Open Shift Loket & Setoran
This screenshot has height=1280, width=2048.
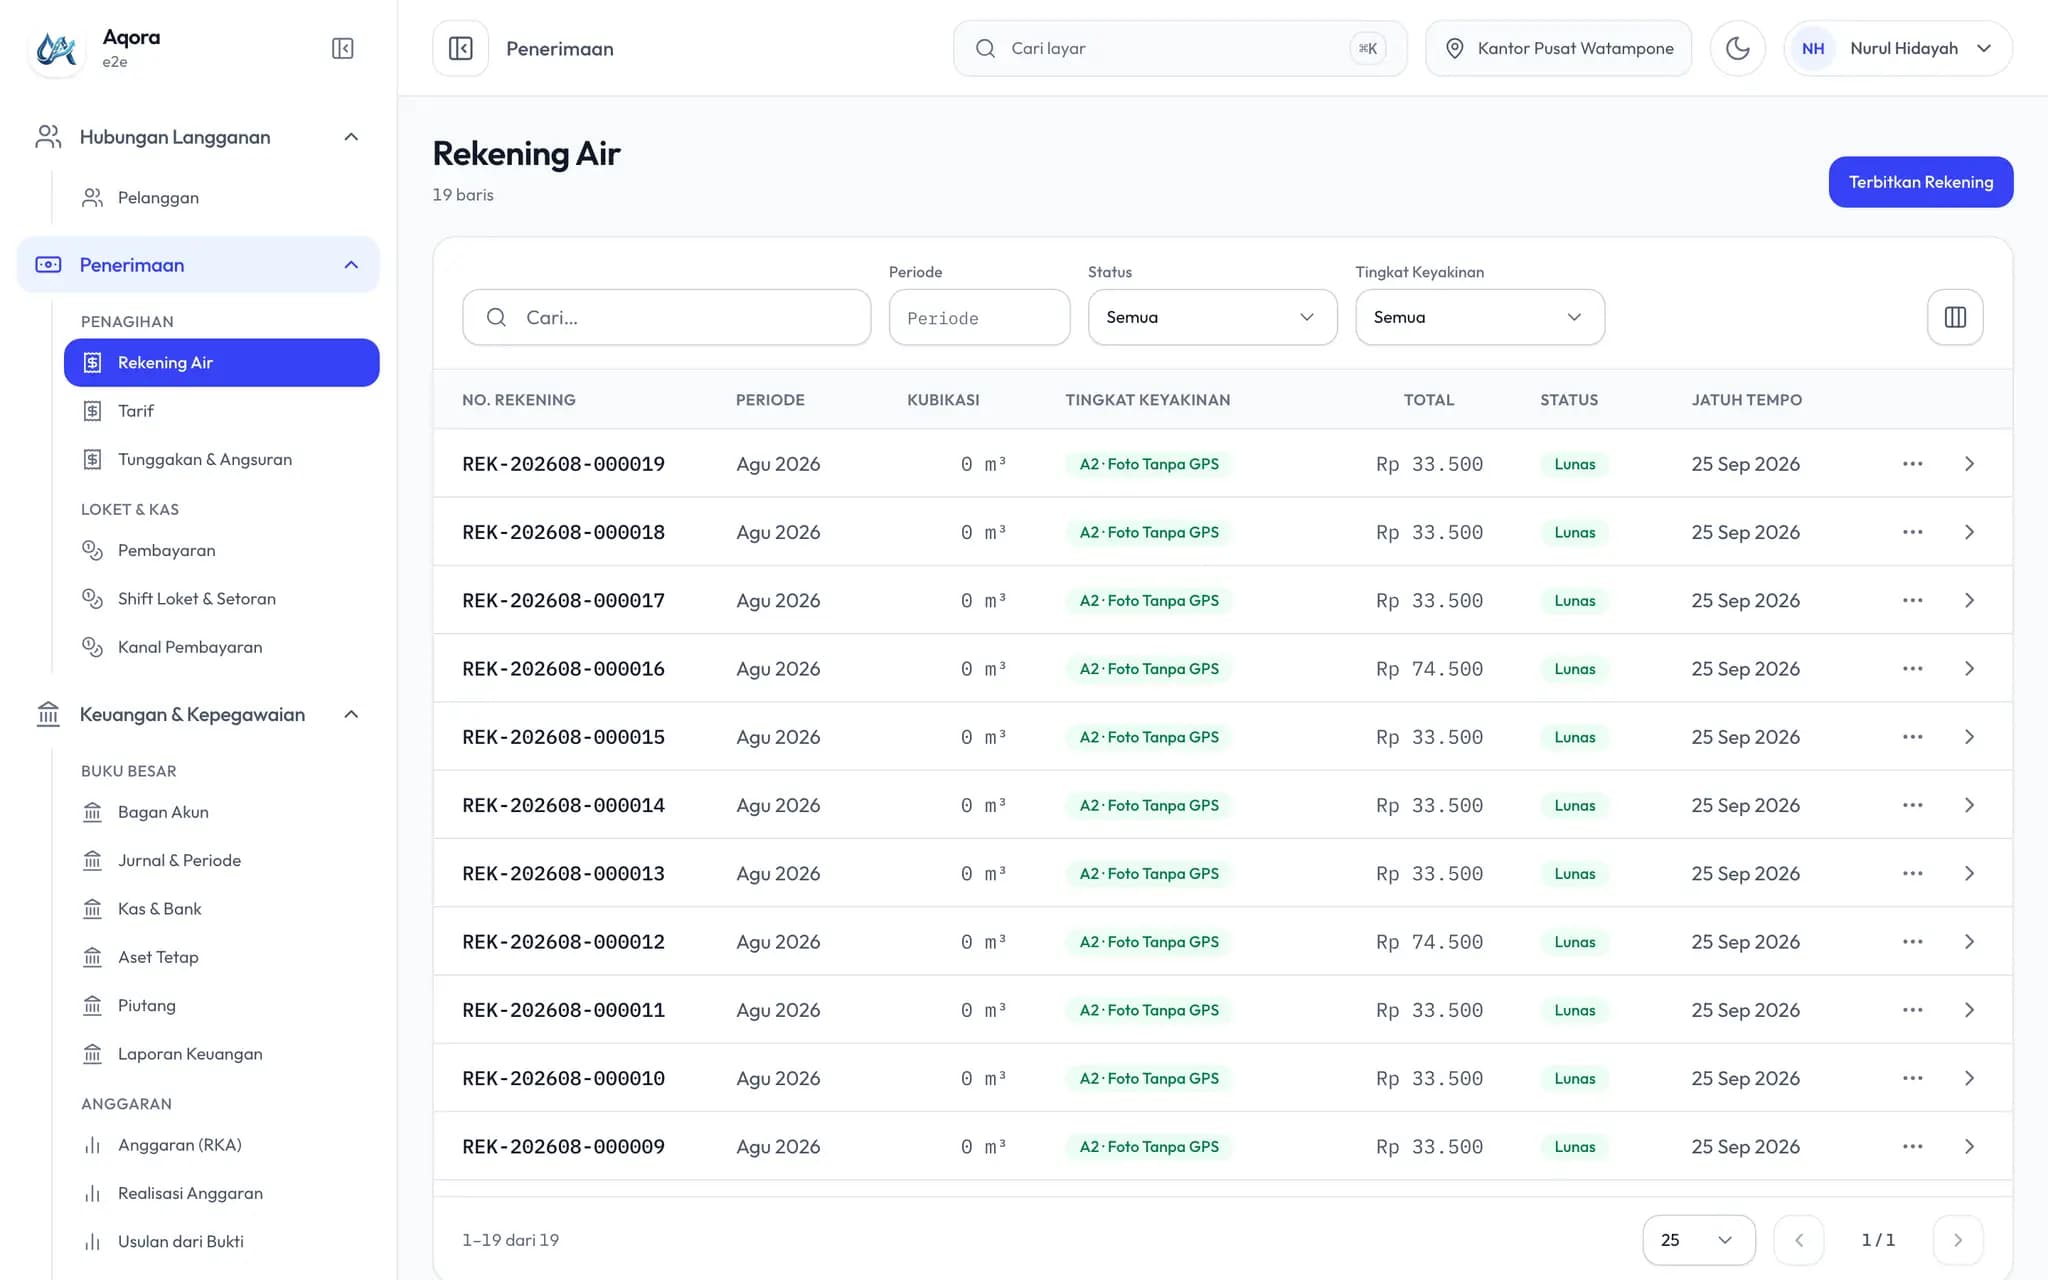click(x=222, y=599)
